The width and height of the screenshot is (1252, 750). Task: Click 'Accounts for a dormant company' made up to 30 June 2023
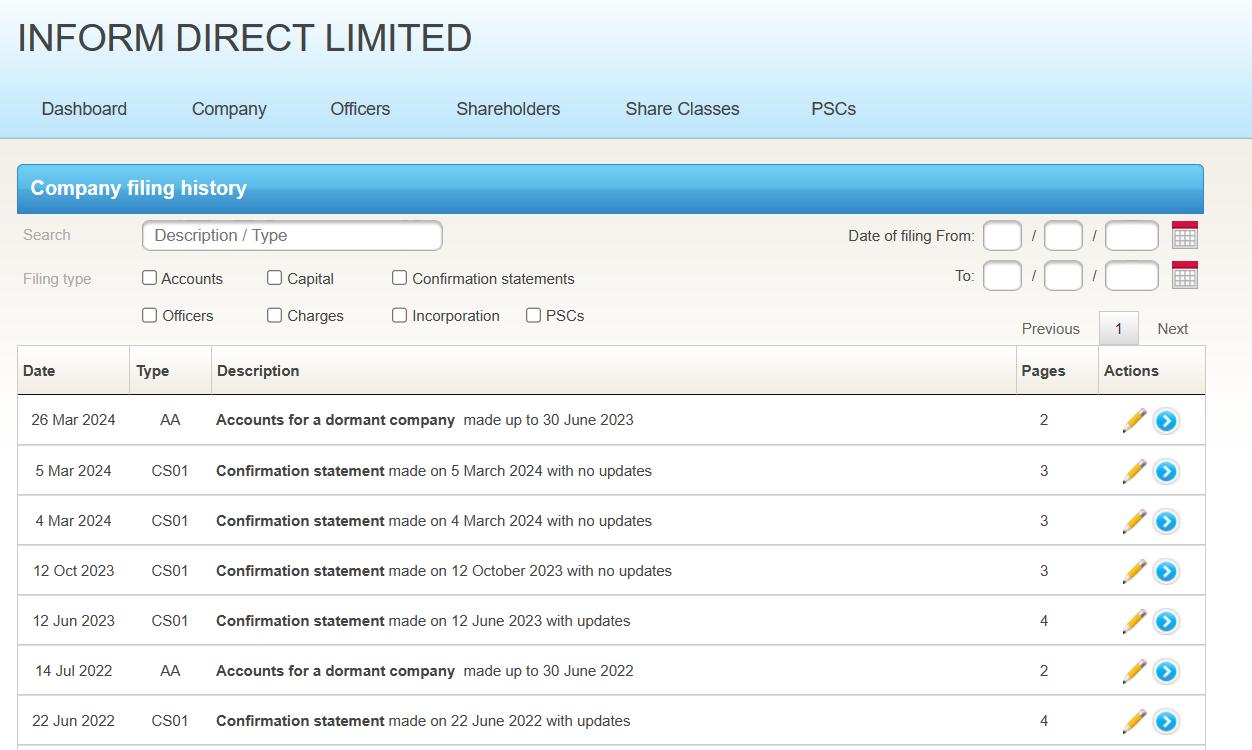click(x=425, y=420)
